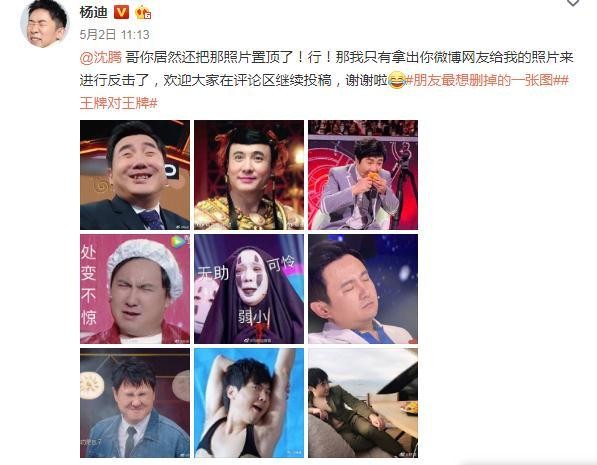Open photo of man in suit laughing
597x465 pixels.
coord(135,175)
